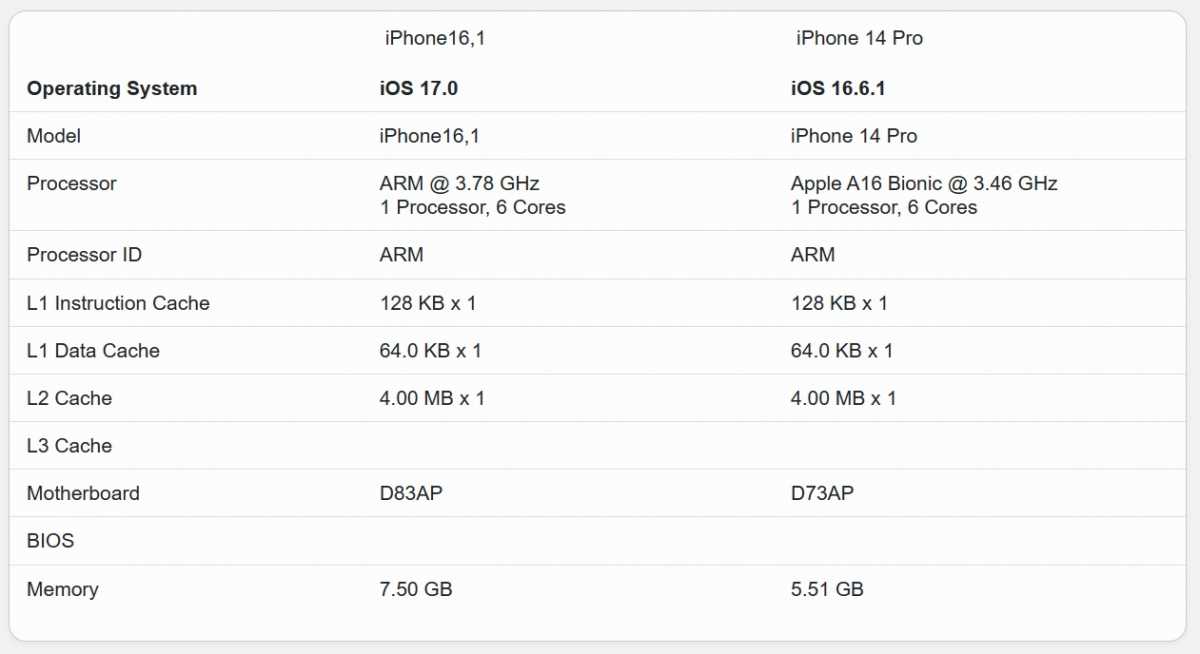
Task: Click the Apple A16 Bionic @ 3.46 GHz text
Action: [x=924, y=183]
